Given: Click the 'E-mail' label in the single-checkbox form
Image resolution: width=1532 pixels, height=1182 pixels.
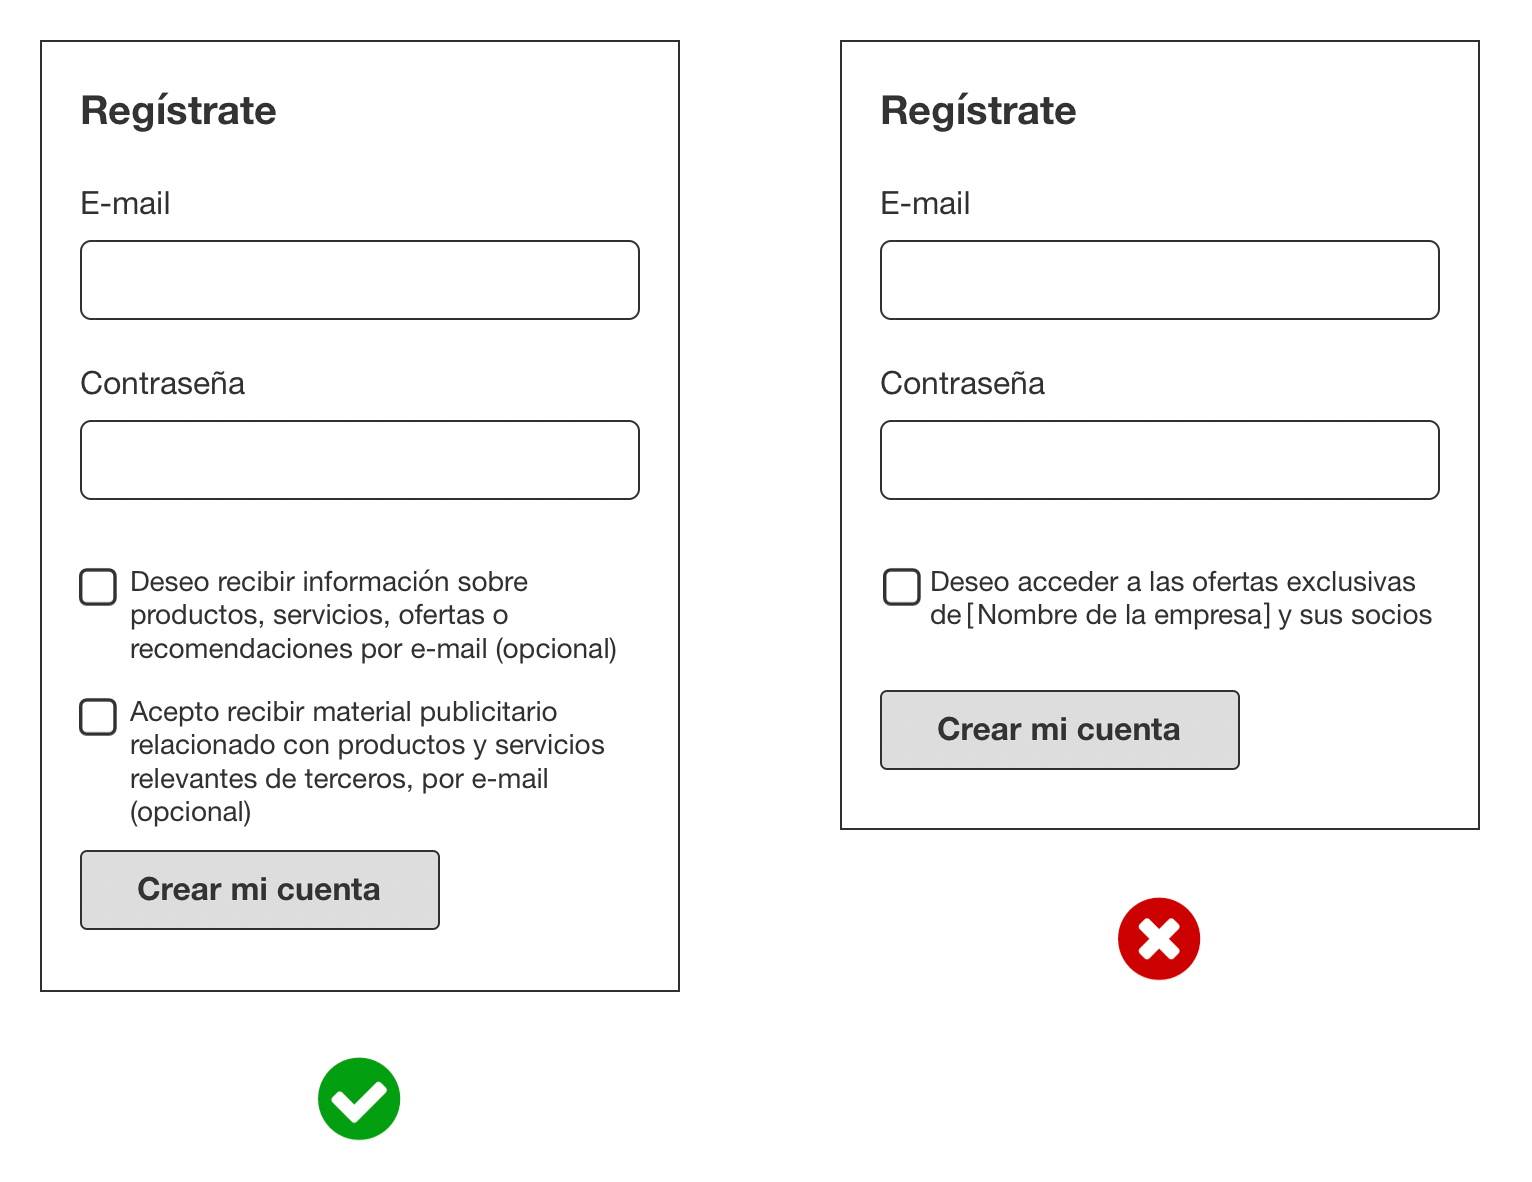Looking at the screenshot, I should pos(925,203).
